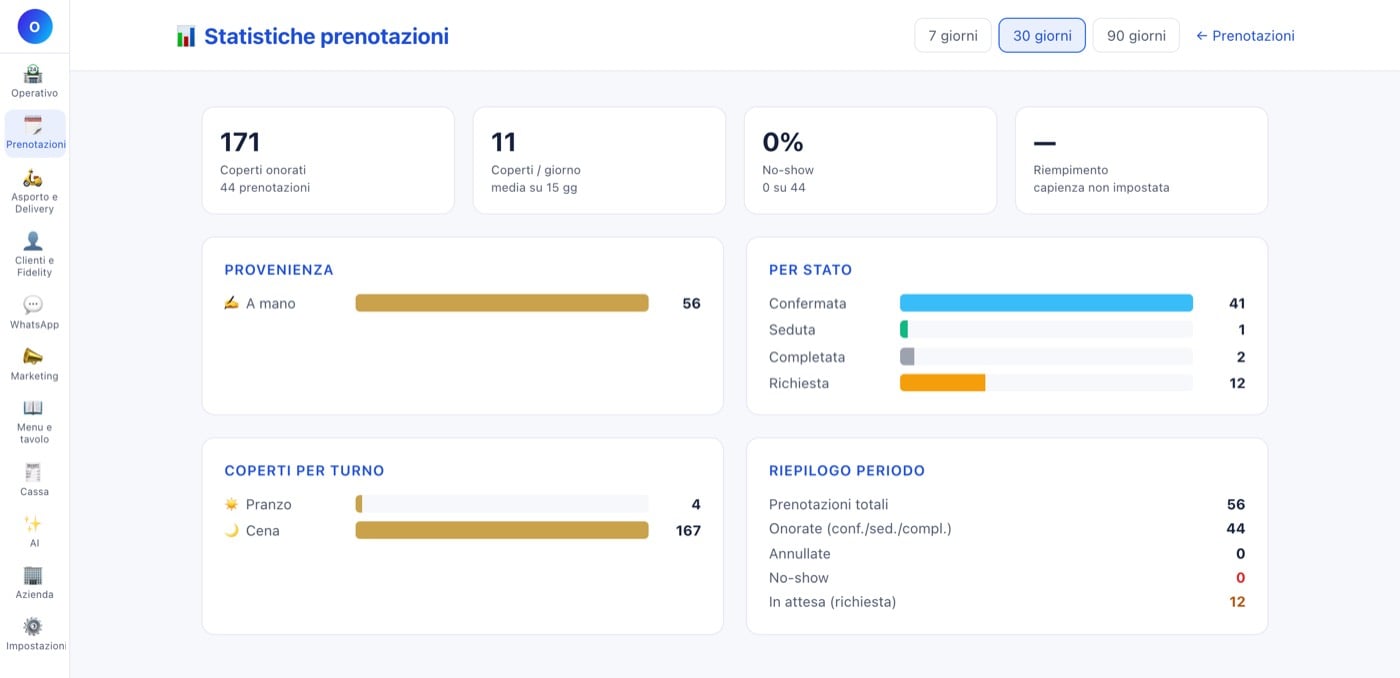Click the moon icon next to Cena
Image resolution: width=1400 pixels, height=678 pixels.
pos(232,530)
